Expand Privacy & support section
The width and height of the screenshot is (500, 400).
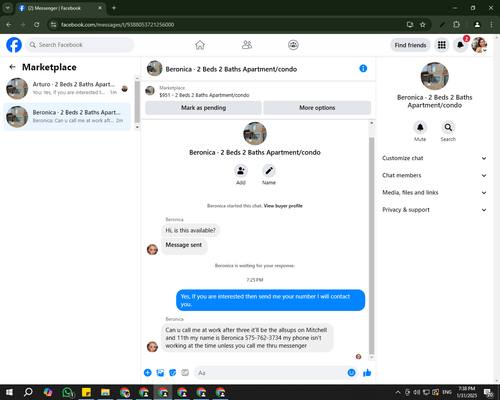(x=434, y=210)
